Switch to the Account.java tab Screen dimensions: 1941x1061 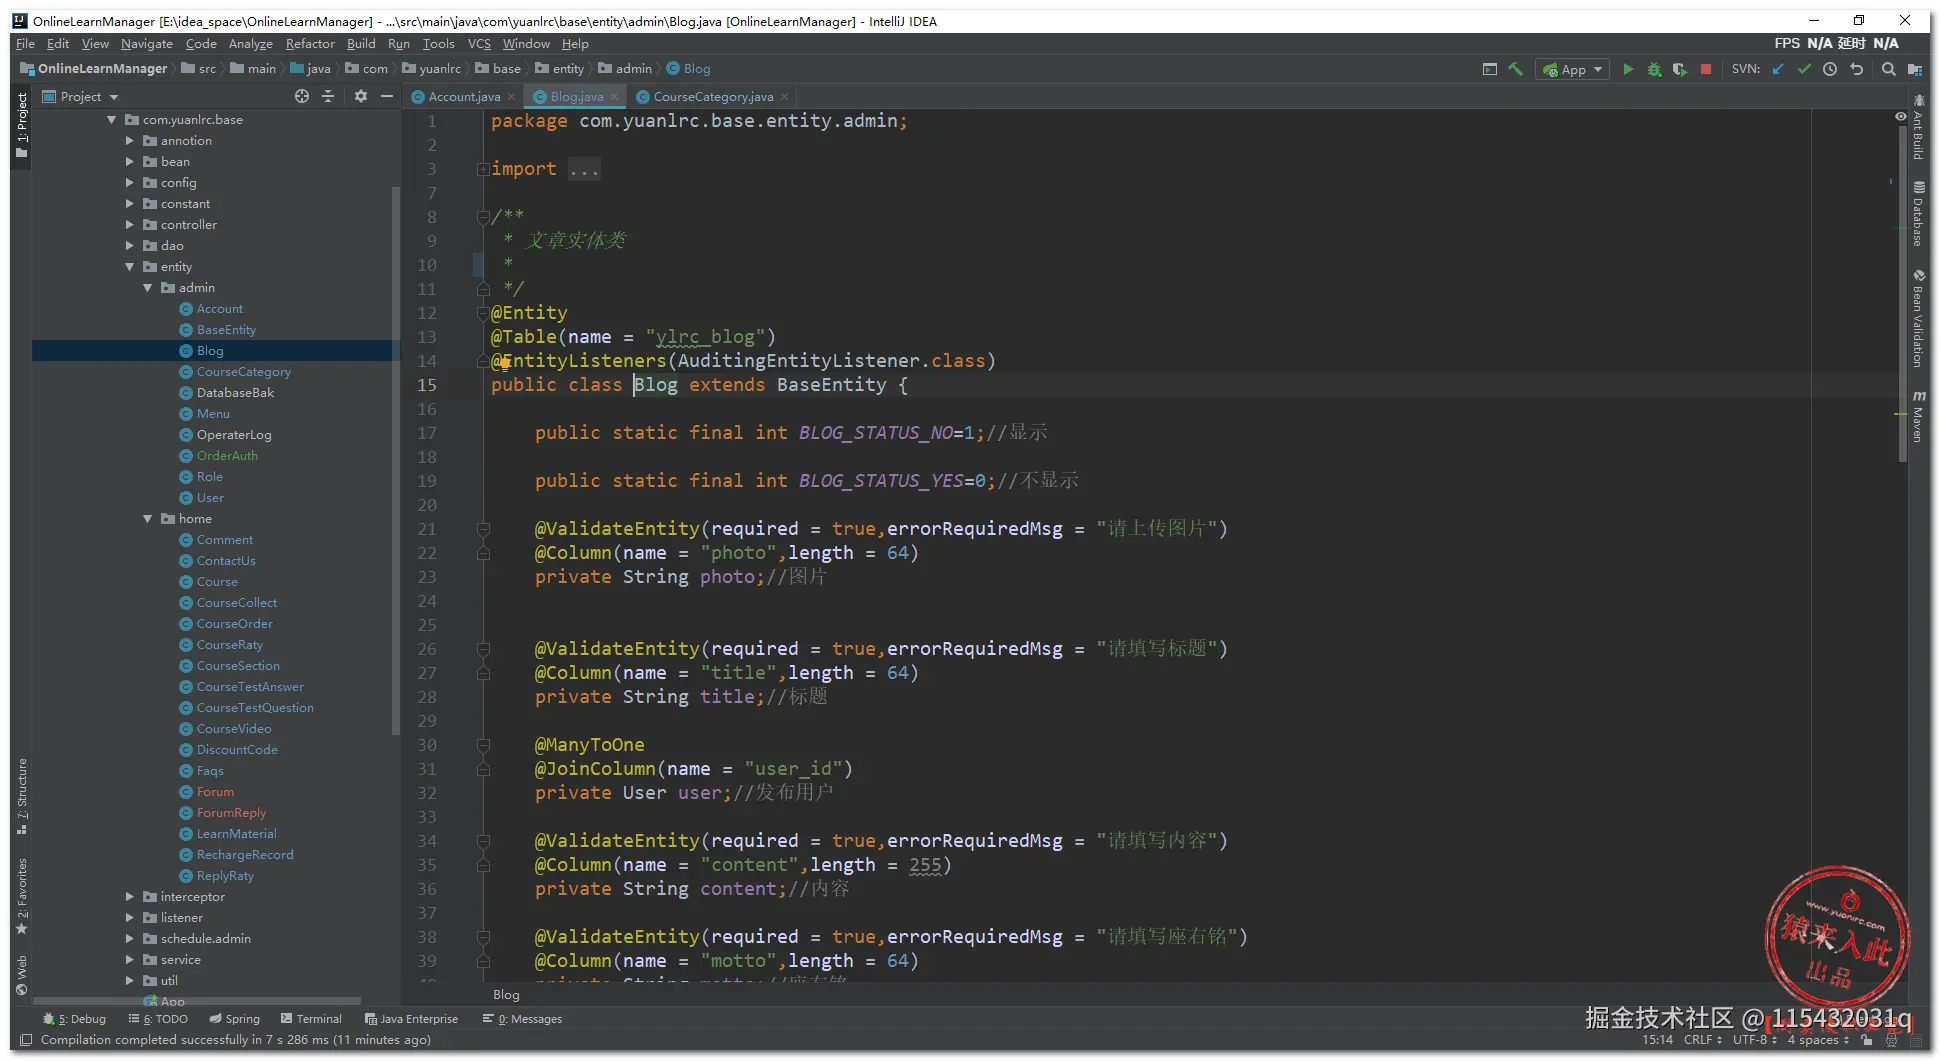[x=463, y=97]
